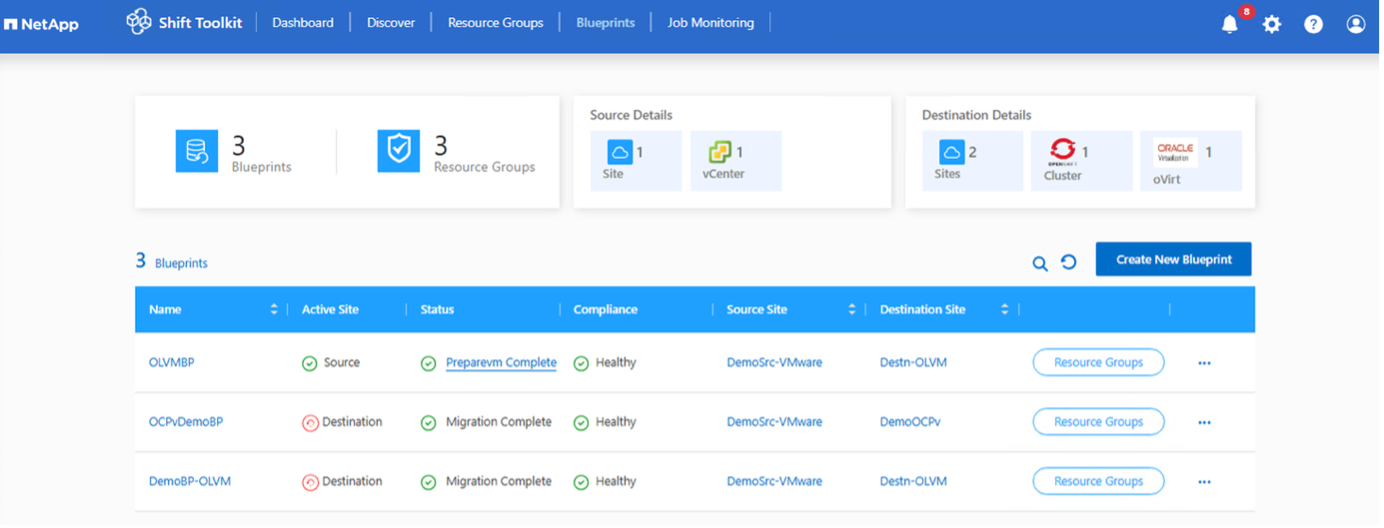The height and width of the screenshot is (528, 1384).
Task: Sort table by Name column
Action: pos(274,310)
